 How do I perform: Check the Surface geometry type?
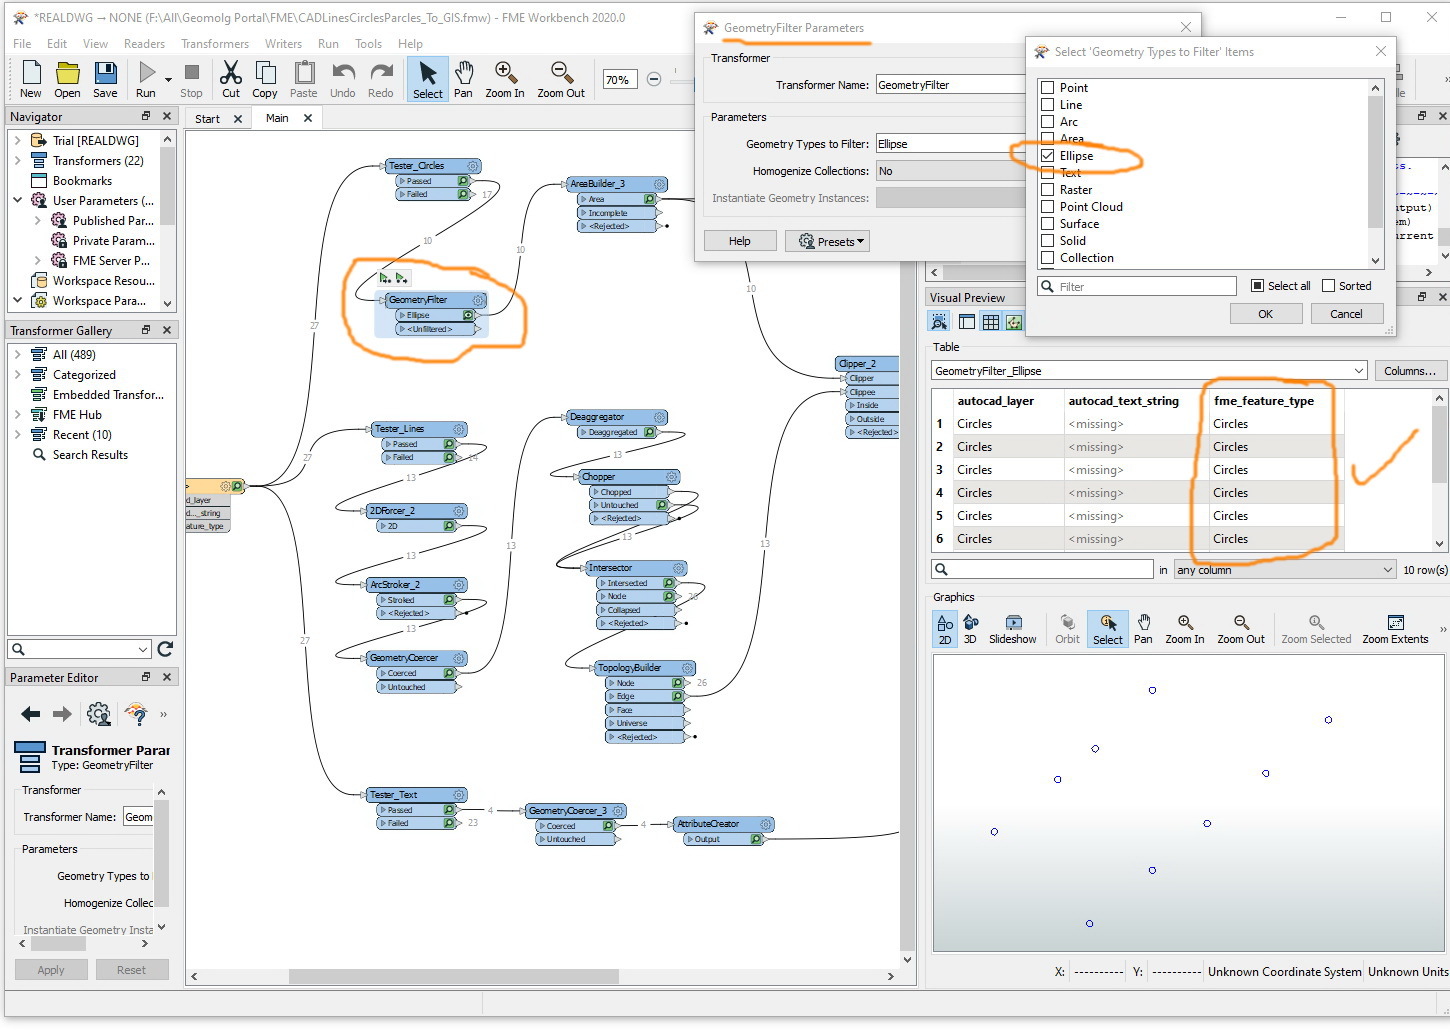(1048, 224)
